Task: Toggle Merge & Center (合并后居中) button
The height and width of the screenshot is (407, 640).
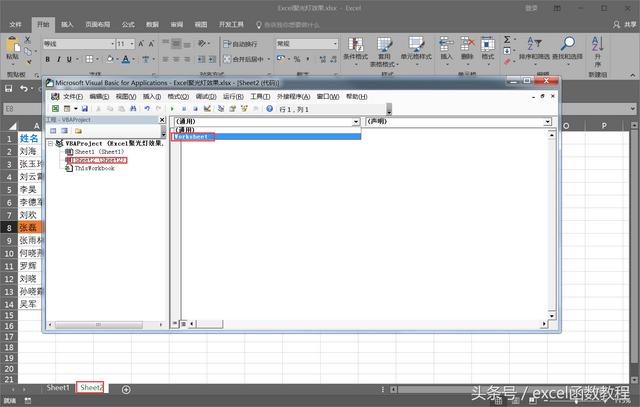Action: coord(244,59)
